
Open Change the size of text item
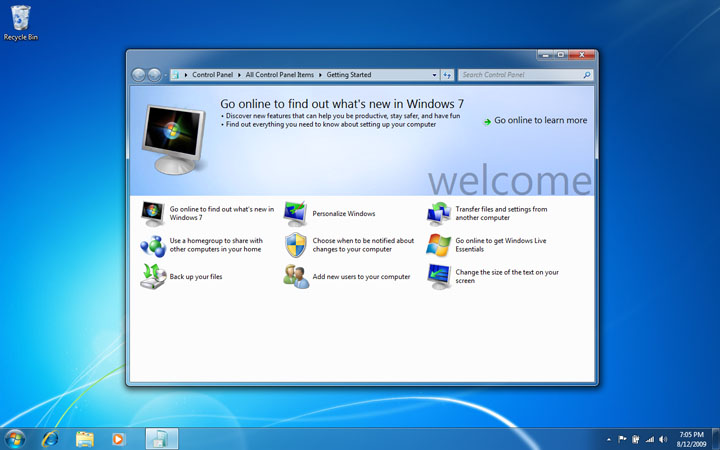pos(506,276)
